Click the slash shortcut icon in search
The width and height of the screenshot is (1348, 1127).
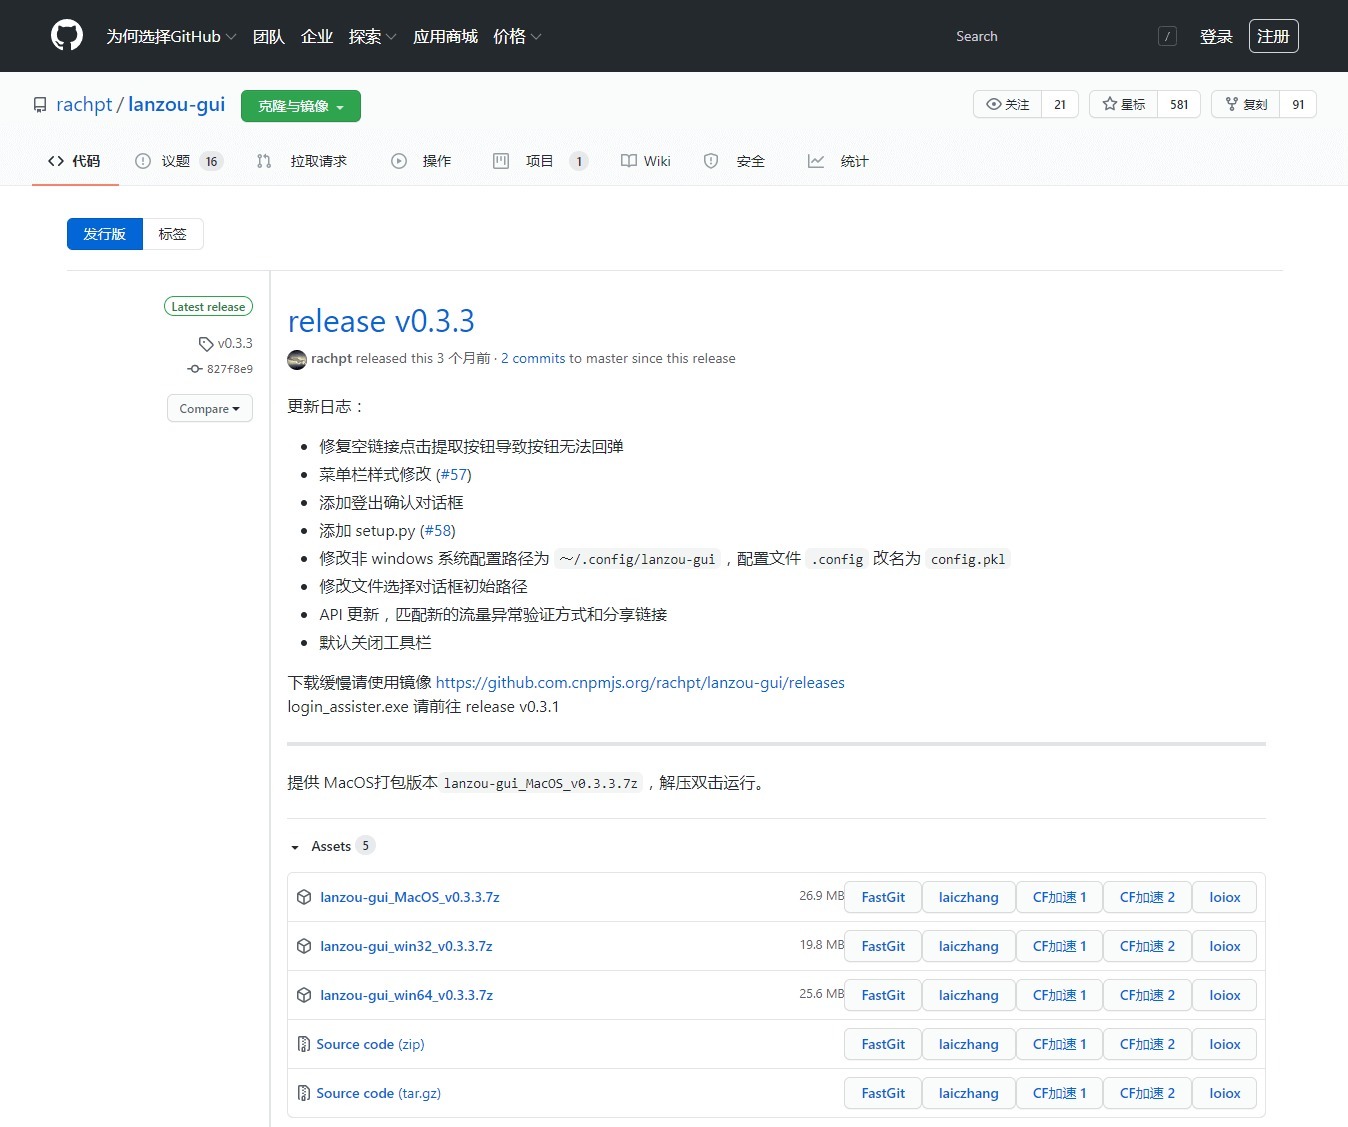pos(1167,36)
